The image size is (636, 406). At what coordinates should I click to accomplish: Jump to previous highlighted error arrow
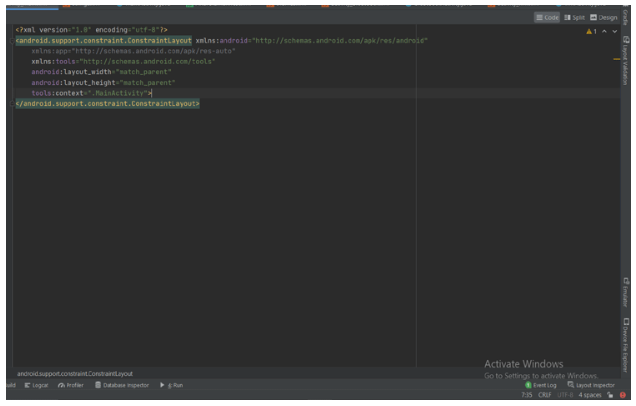tap(604, 31)
